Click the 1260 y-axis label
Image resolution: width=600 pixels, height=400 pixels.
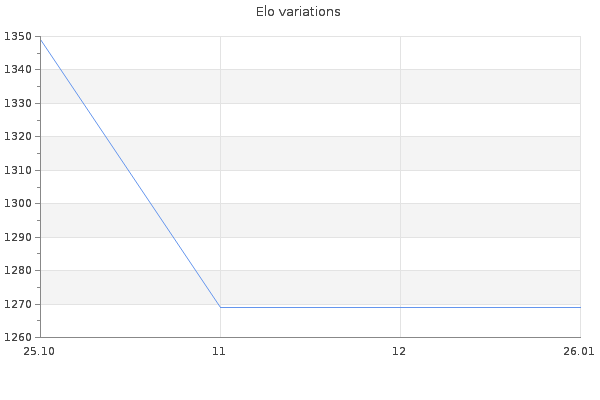point(19,337)
